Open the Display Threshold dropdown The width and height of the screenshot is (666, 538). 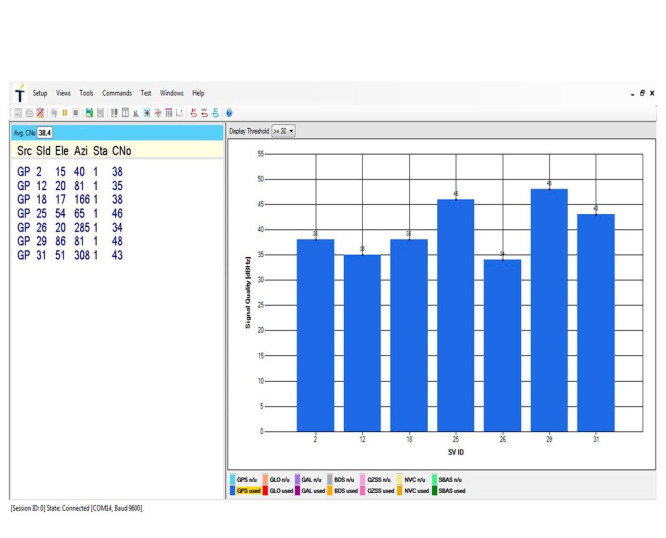(283, 131)
